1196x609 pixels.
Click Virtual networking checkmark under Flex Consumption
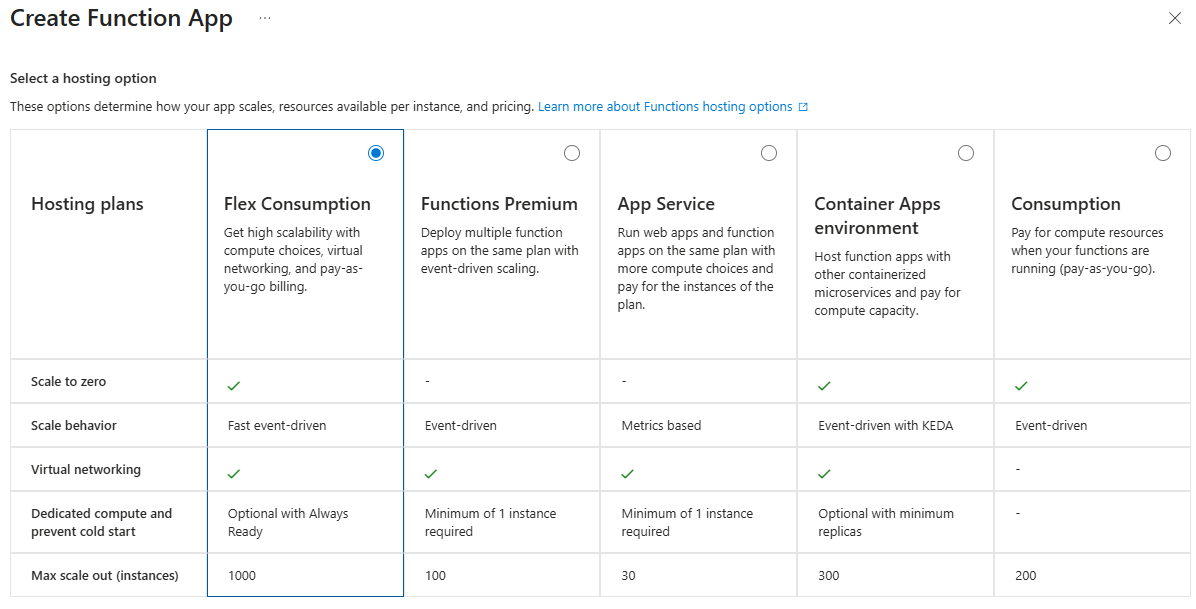(234, 473)
